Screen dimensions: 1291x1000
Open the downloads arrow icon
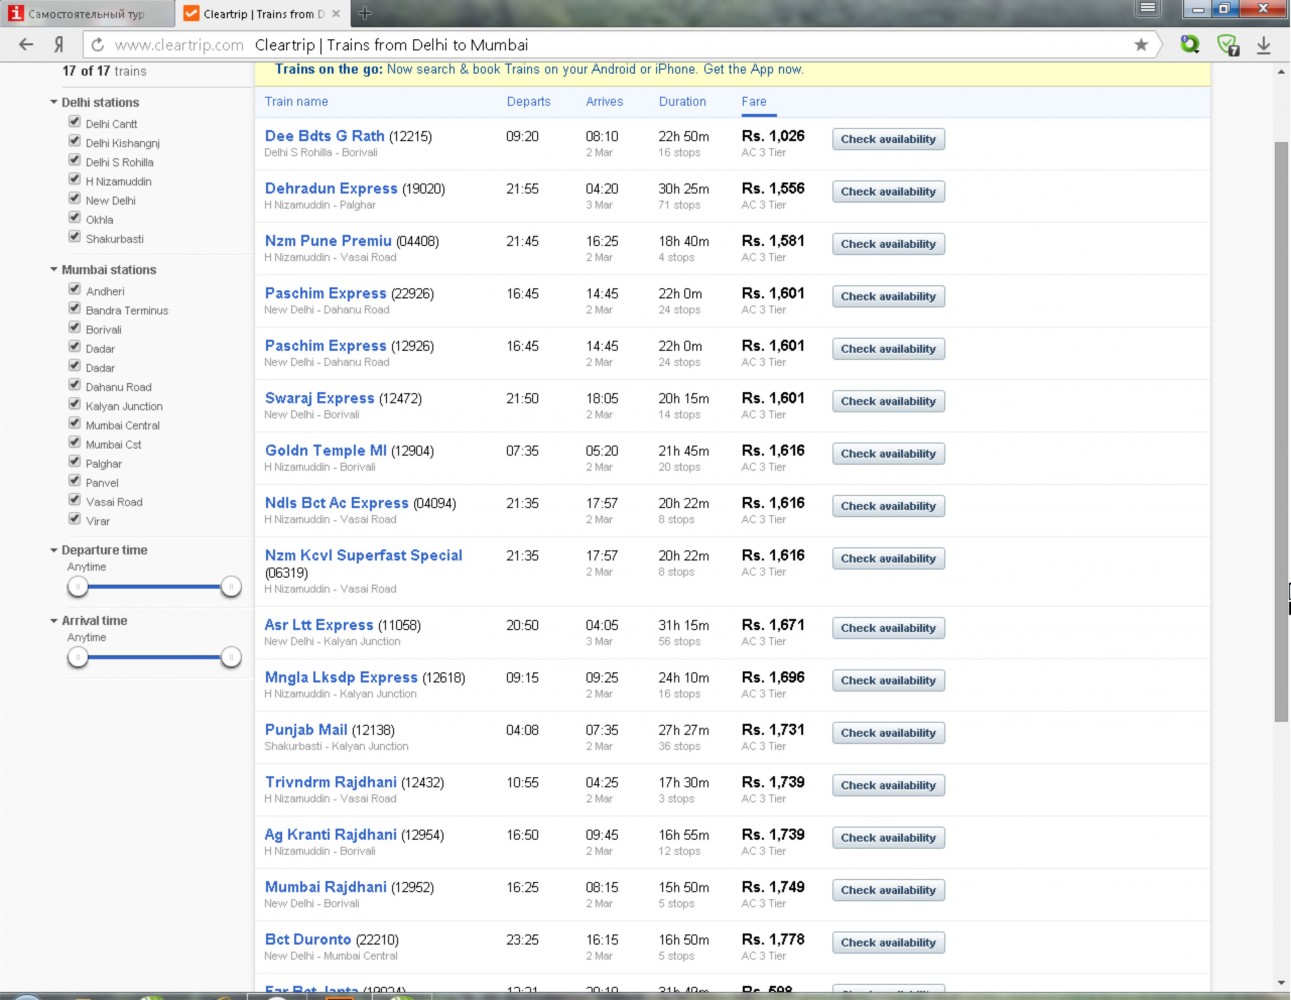1264,44
